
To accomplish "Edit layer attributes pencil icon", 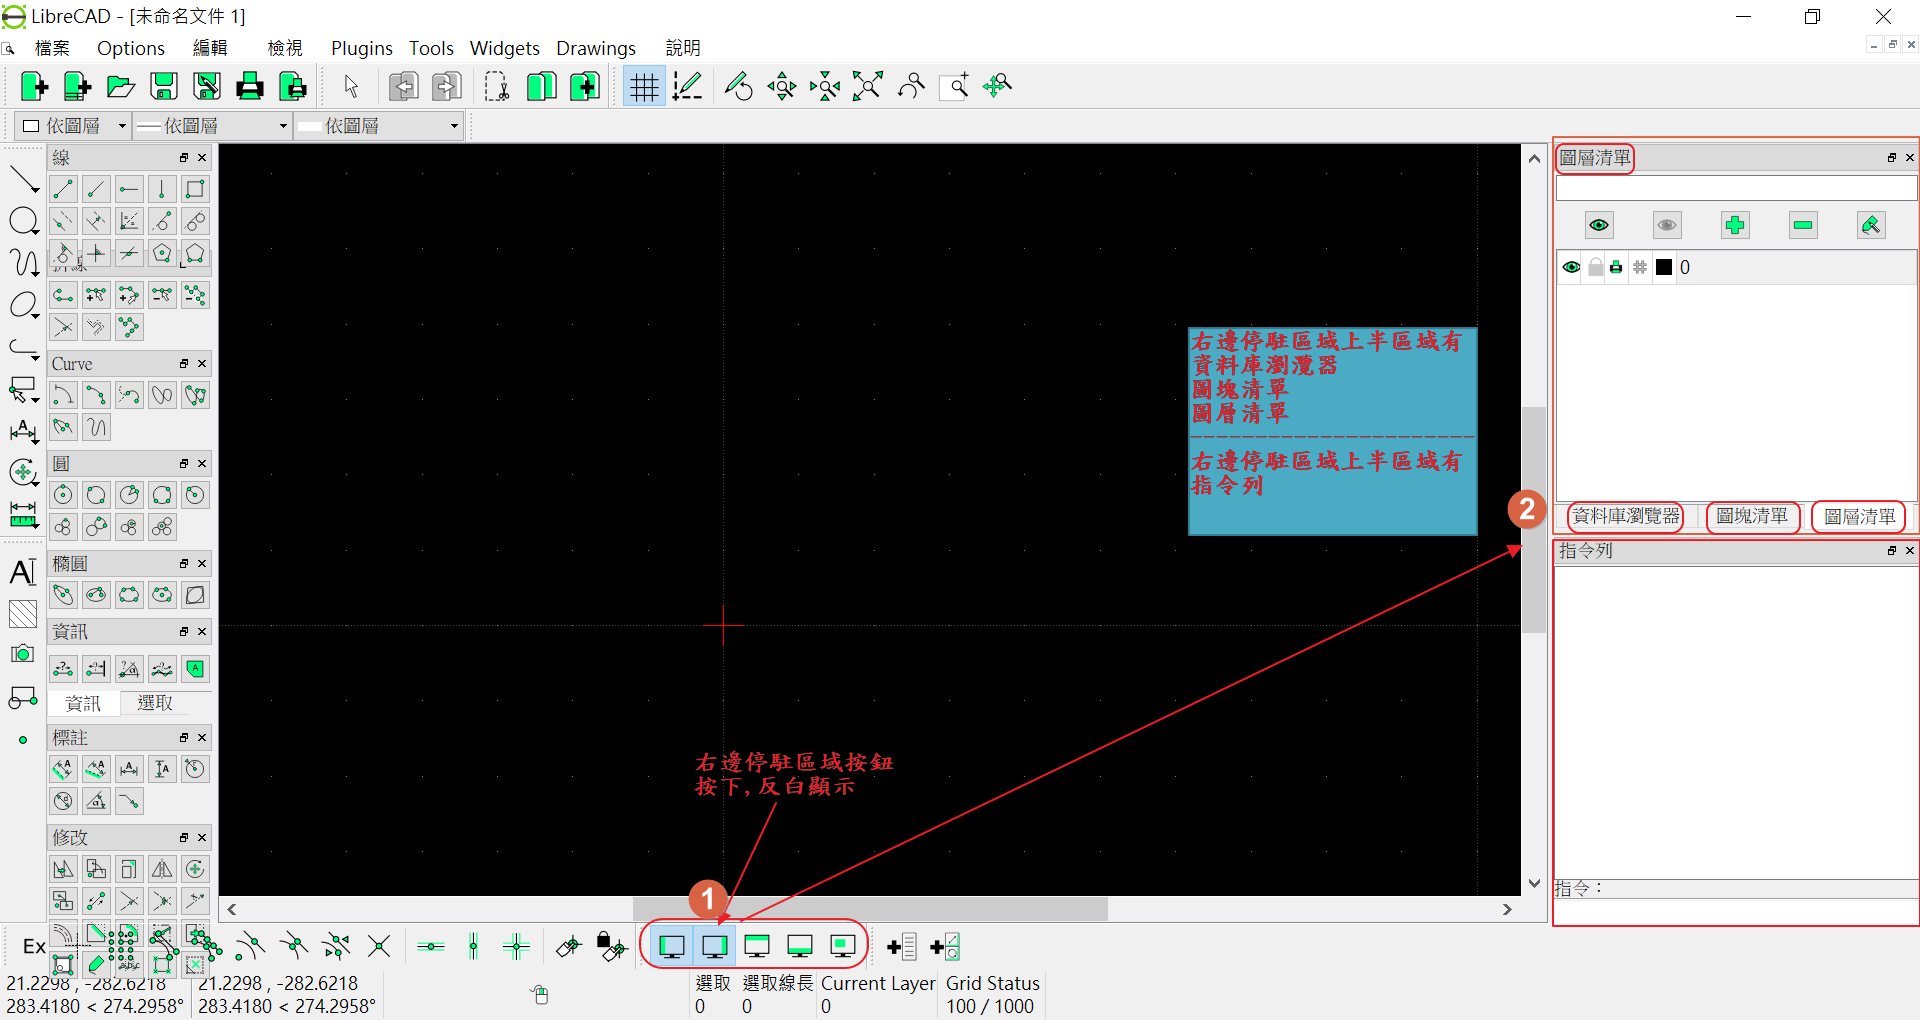I will click(1871, 225).
